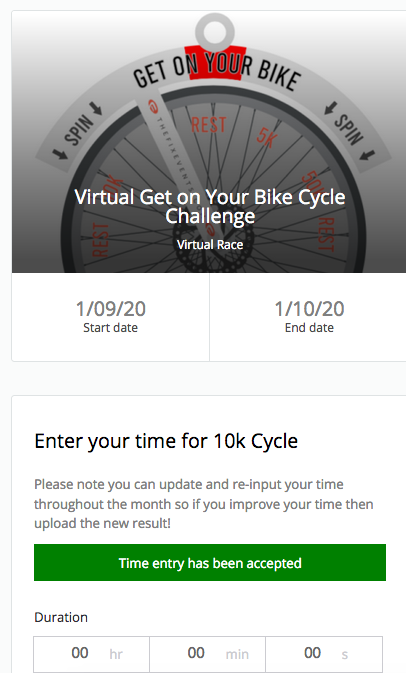
Task: Click the seconds duration input field
Action: [x=324, y=654]
